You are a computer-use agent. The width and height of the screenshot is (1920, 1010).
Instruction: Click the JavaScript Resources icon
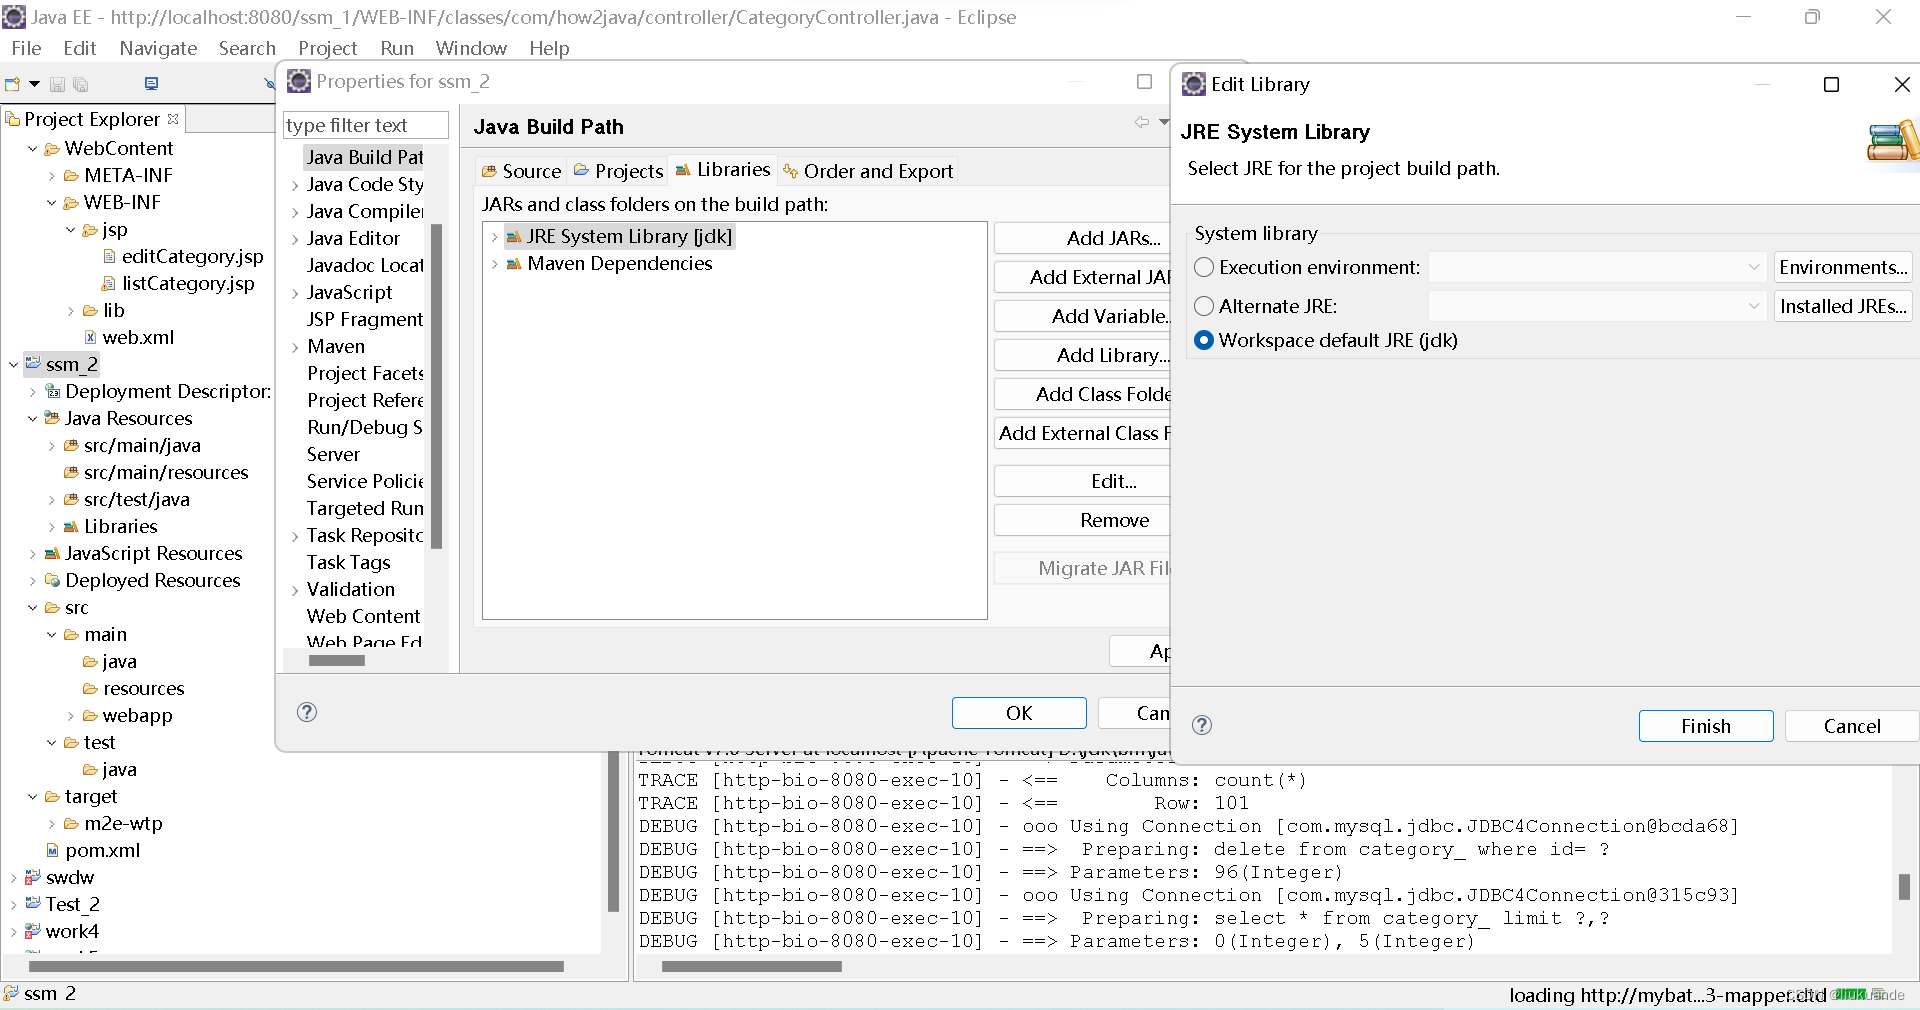click(x=52, y=553)
